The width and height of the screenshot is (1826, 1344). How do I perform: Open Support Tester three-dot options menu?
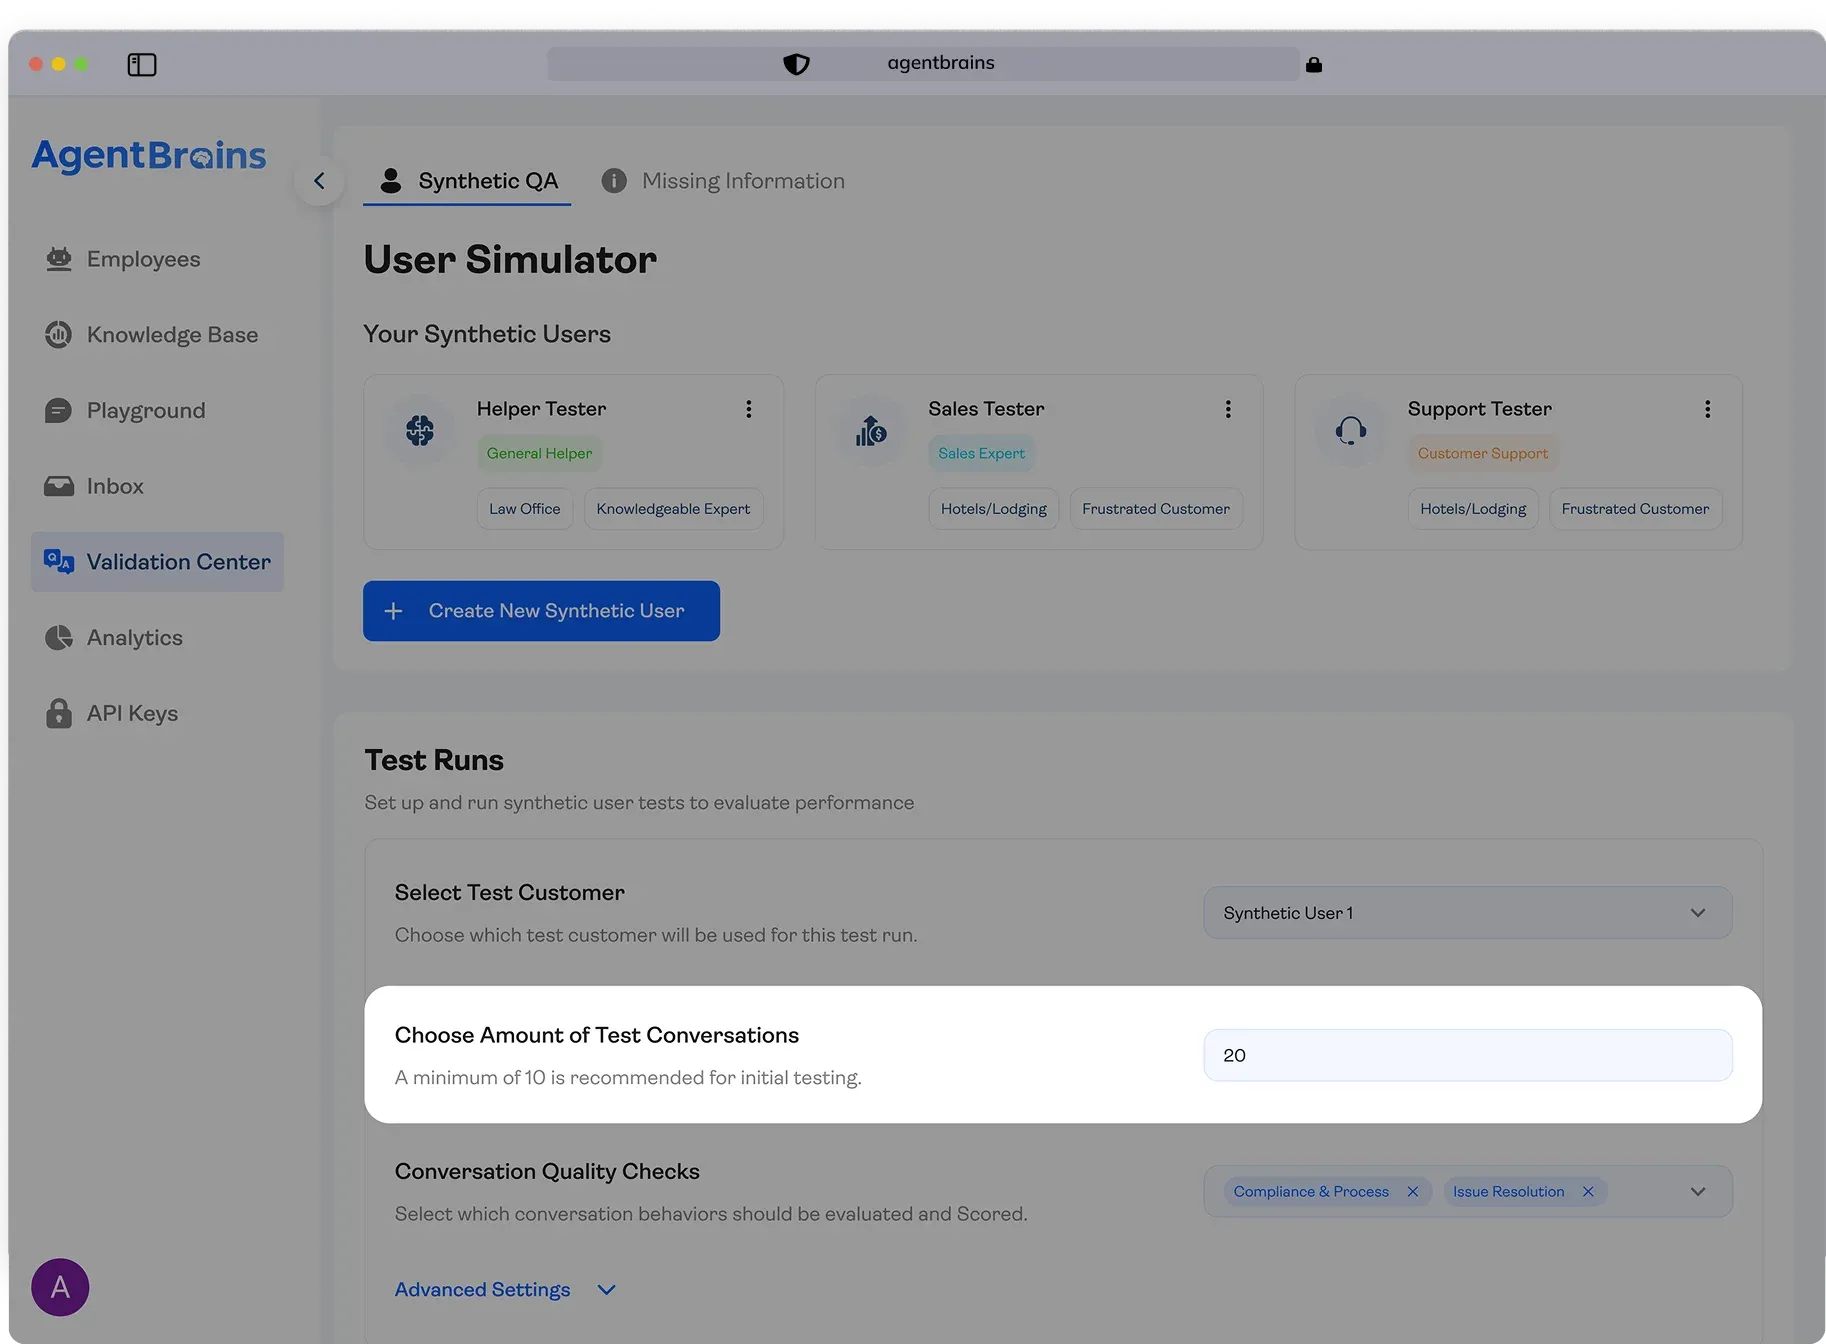click(1707, 409)
